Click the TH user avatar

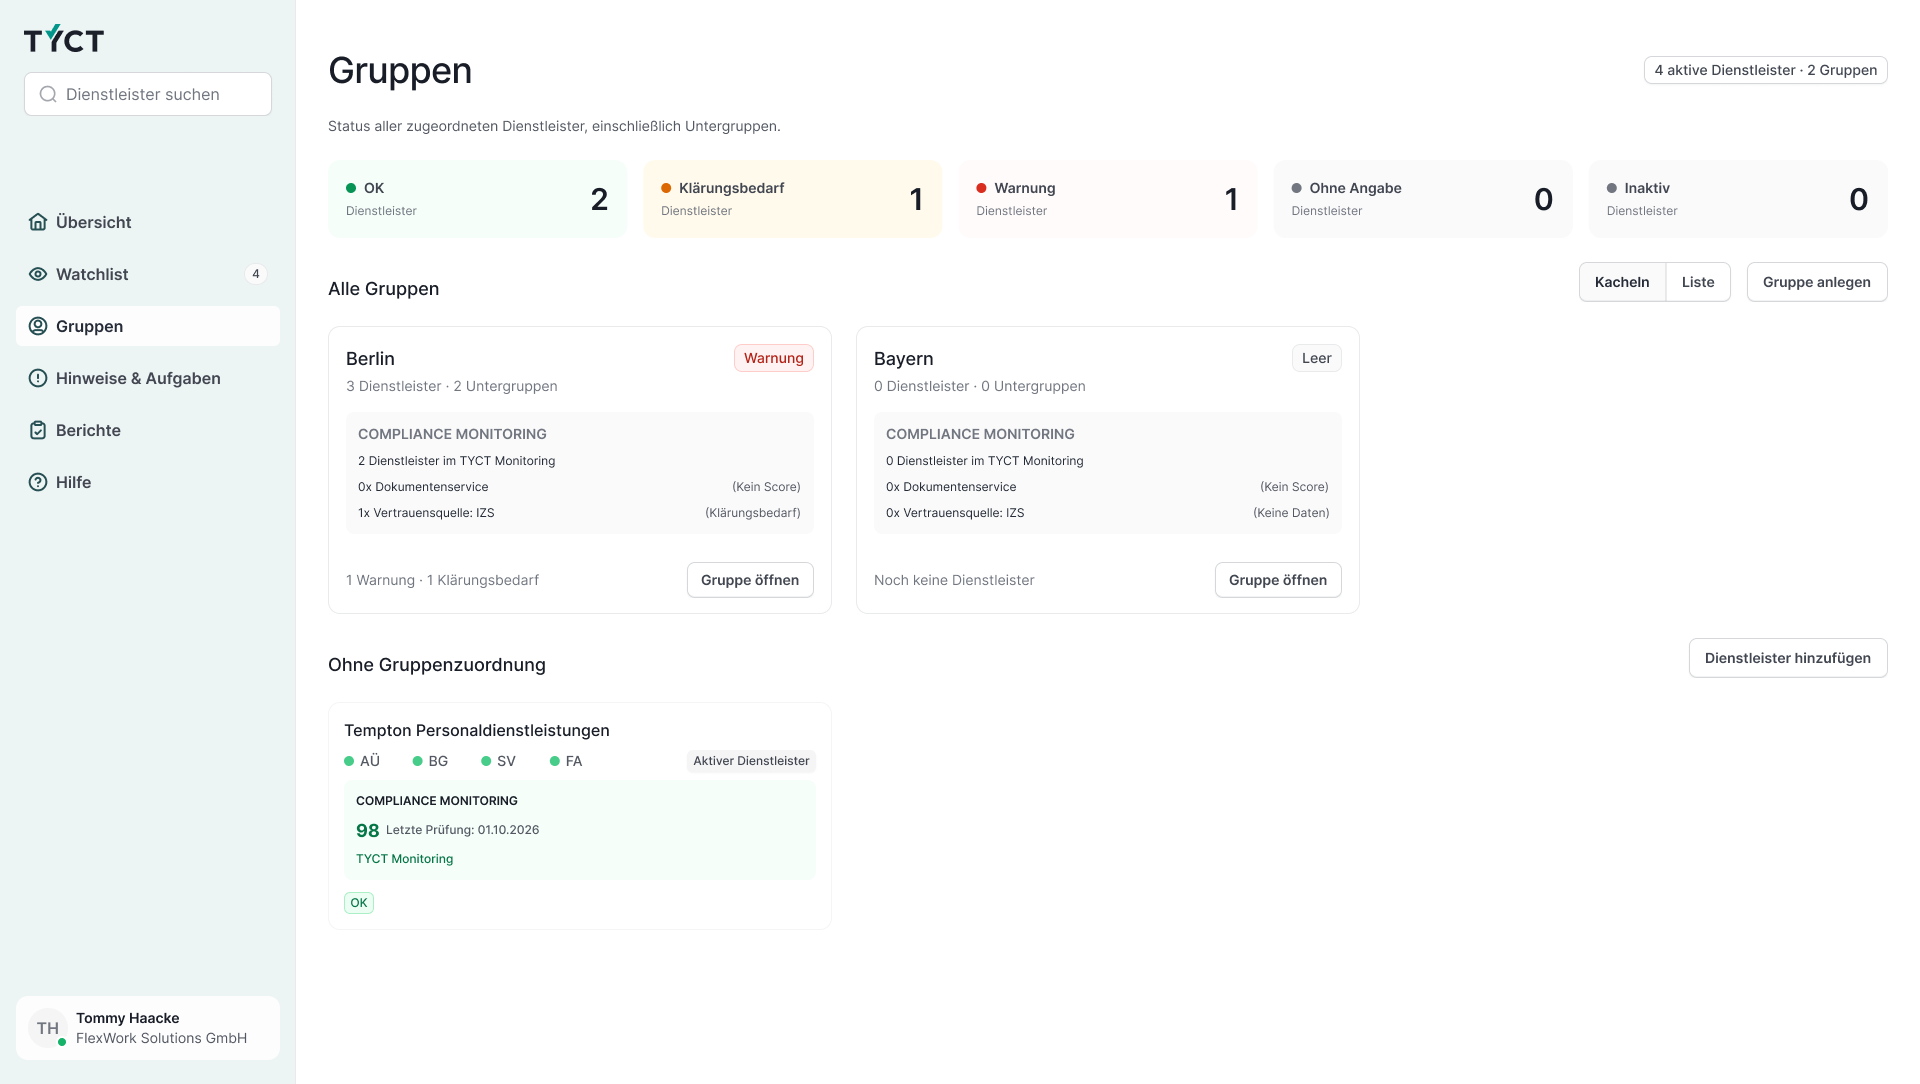click(48, 1028)
